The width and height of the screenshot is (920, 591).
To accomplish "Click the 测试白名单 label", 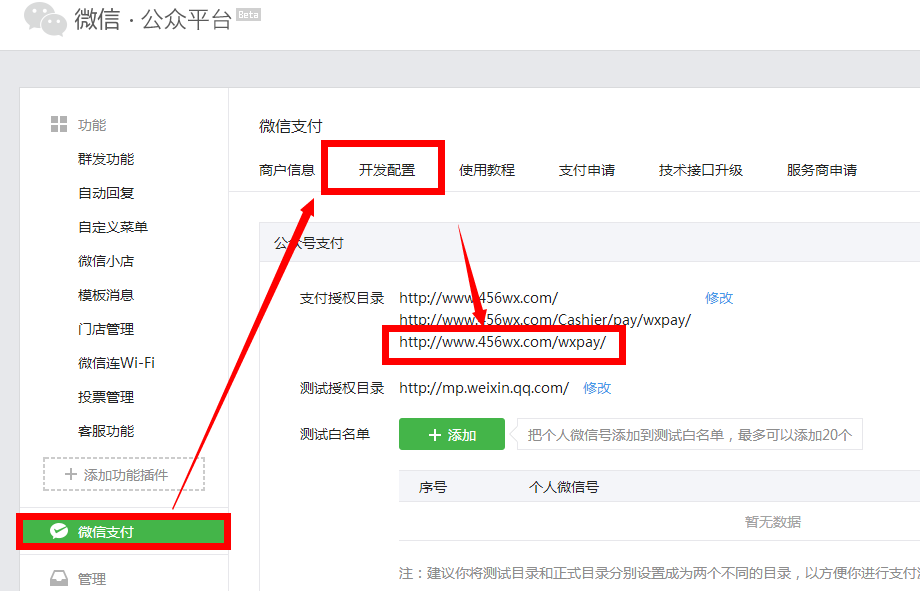I will pyautogui.click(x=335, y=434).
